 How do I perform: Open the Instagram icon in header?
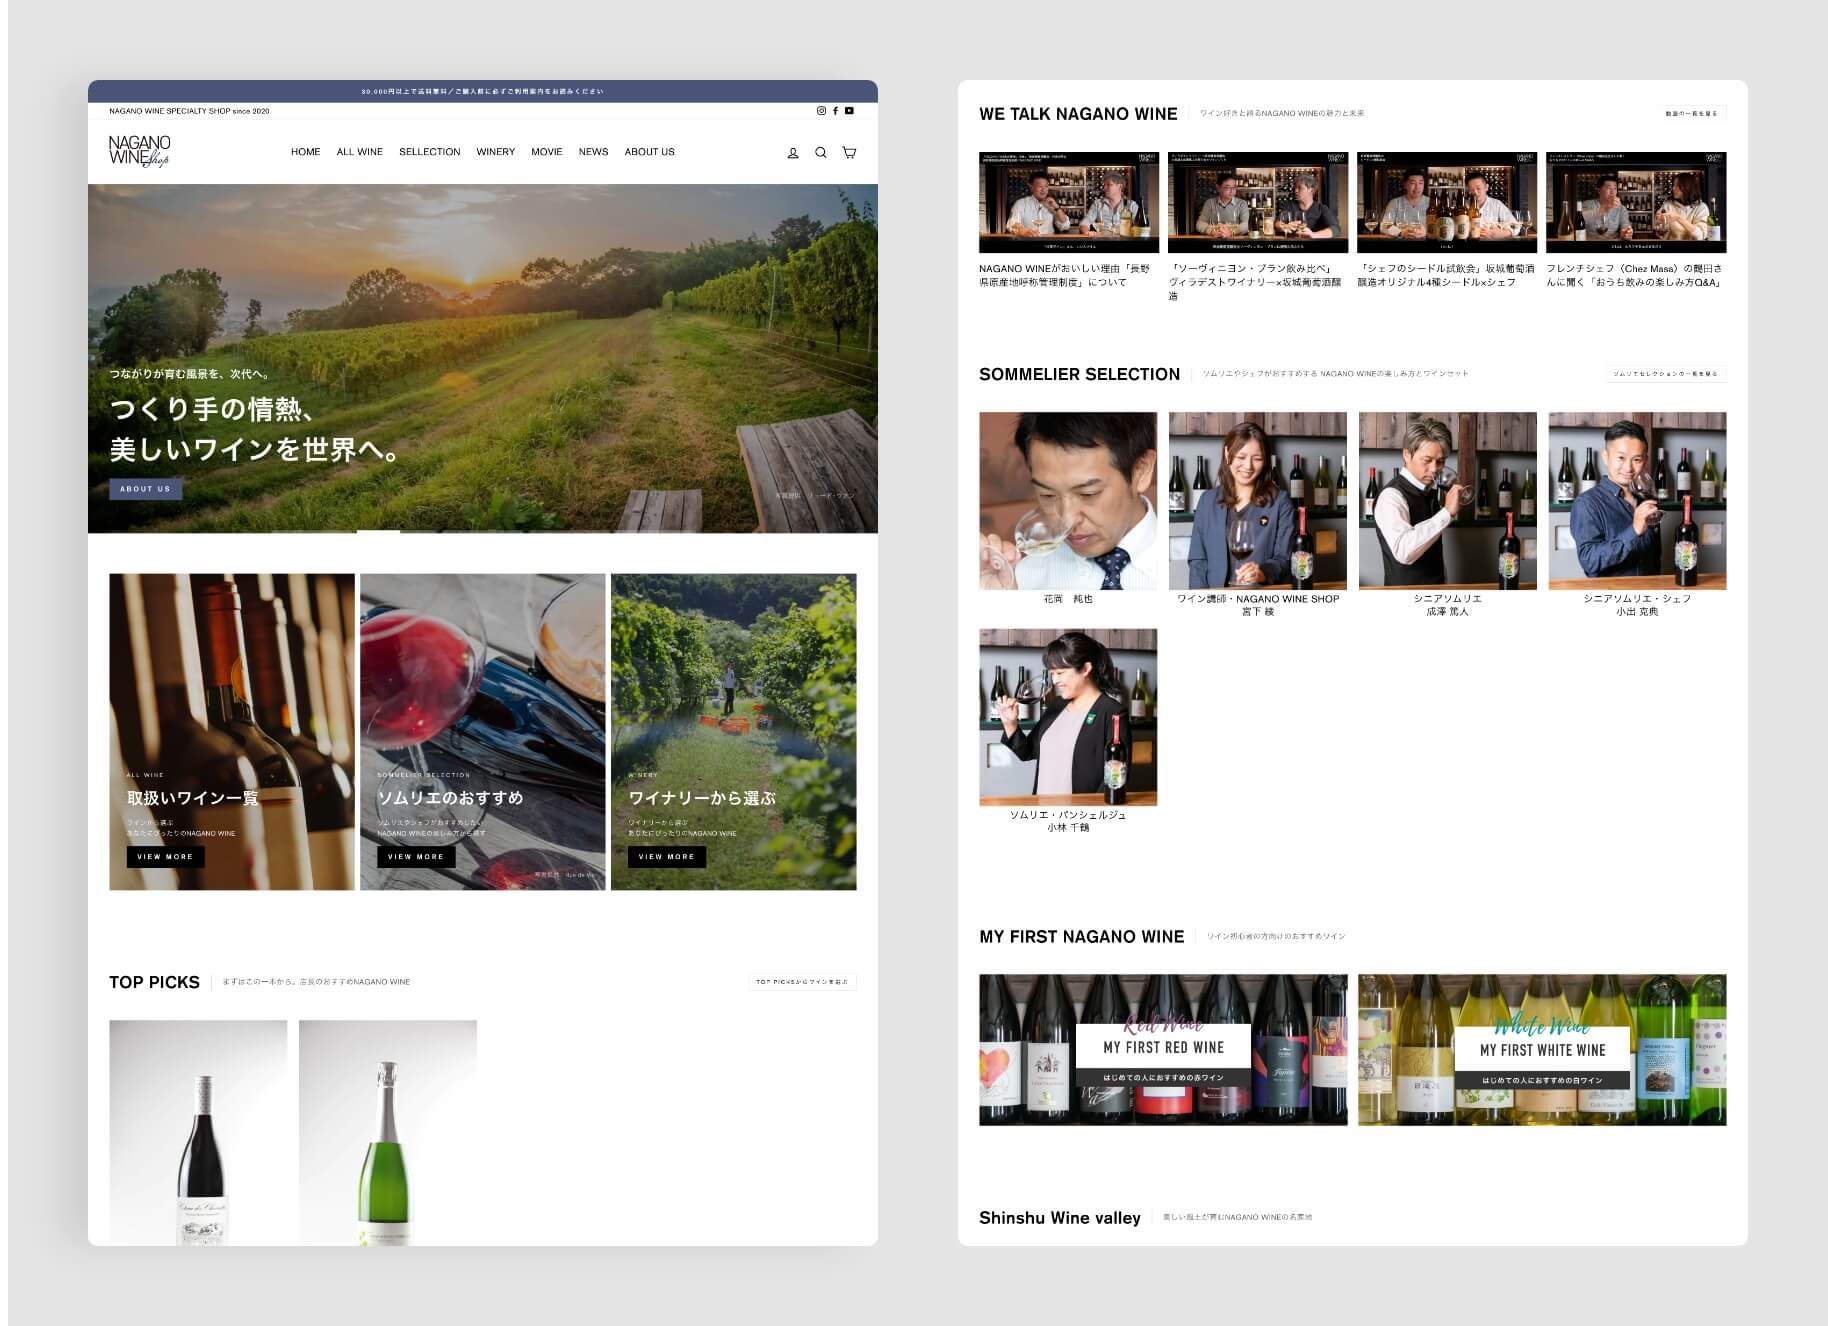pyautogui.click(x=822, y=111)
